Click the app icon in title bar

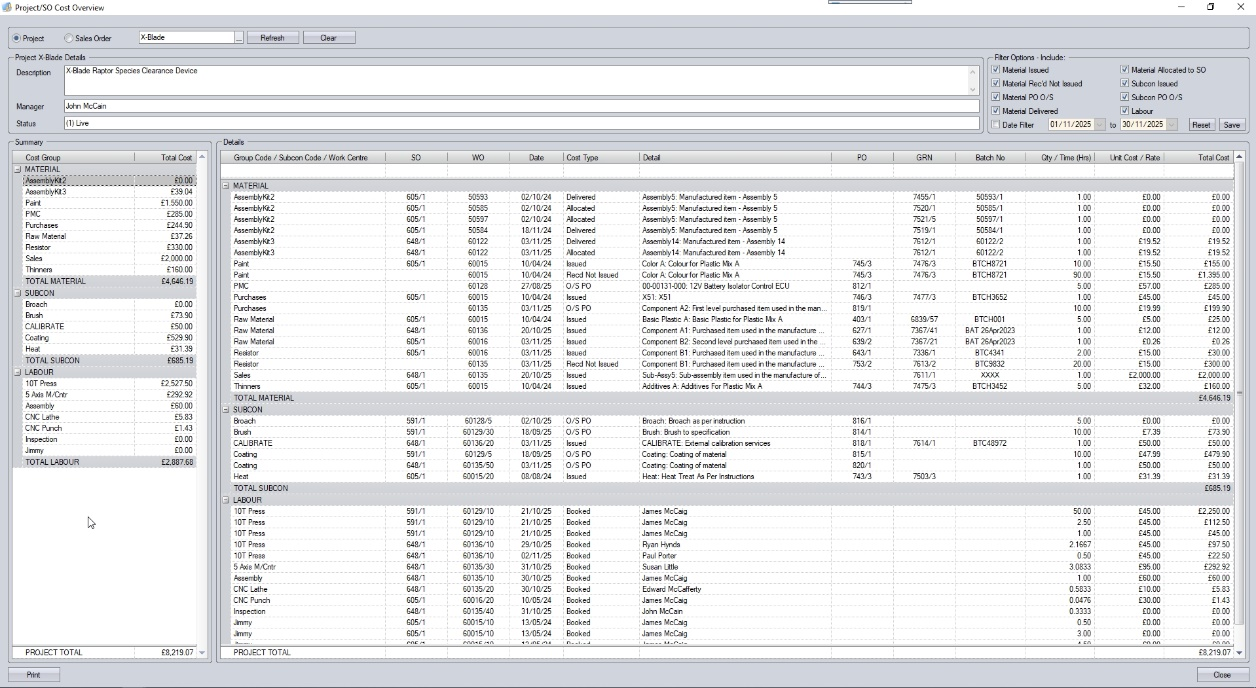point(8,7)
